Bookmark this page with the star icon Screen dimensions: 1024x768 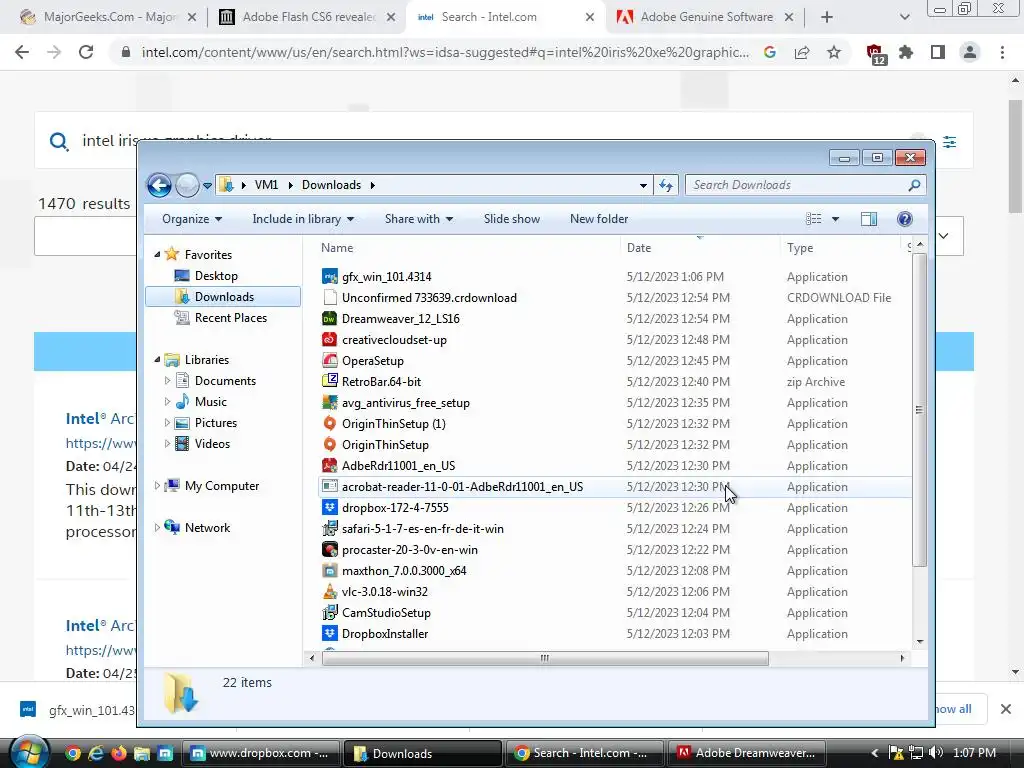tap(834, 52)
